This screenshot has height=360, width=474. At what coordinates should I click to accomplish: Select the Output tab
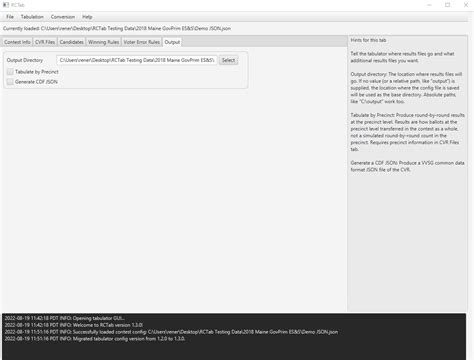[172, 42]
